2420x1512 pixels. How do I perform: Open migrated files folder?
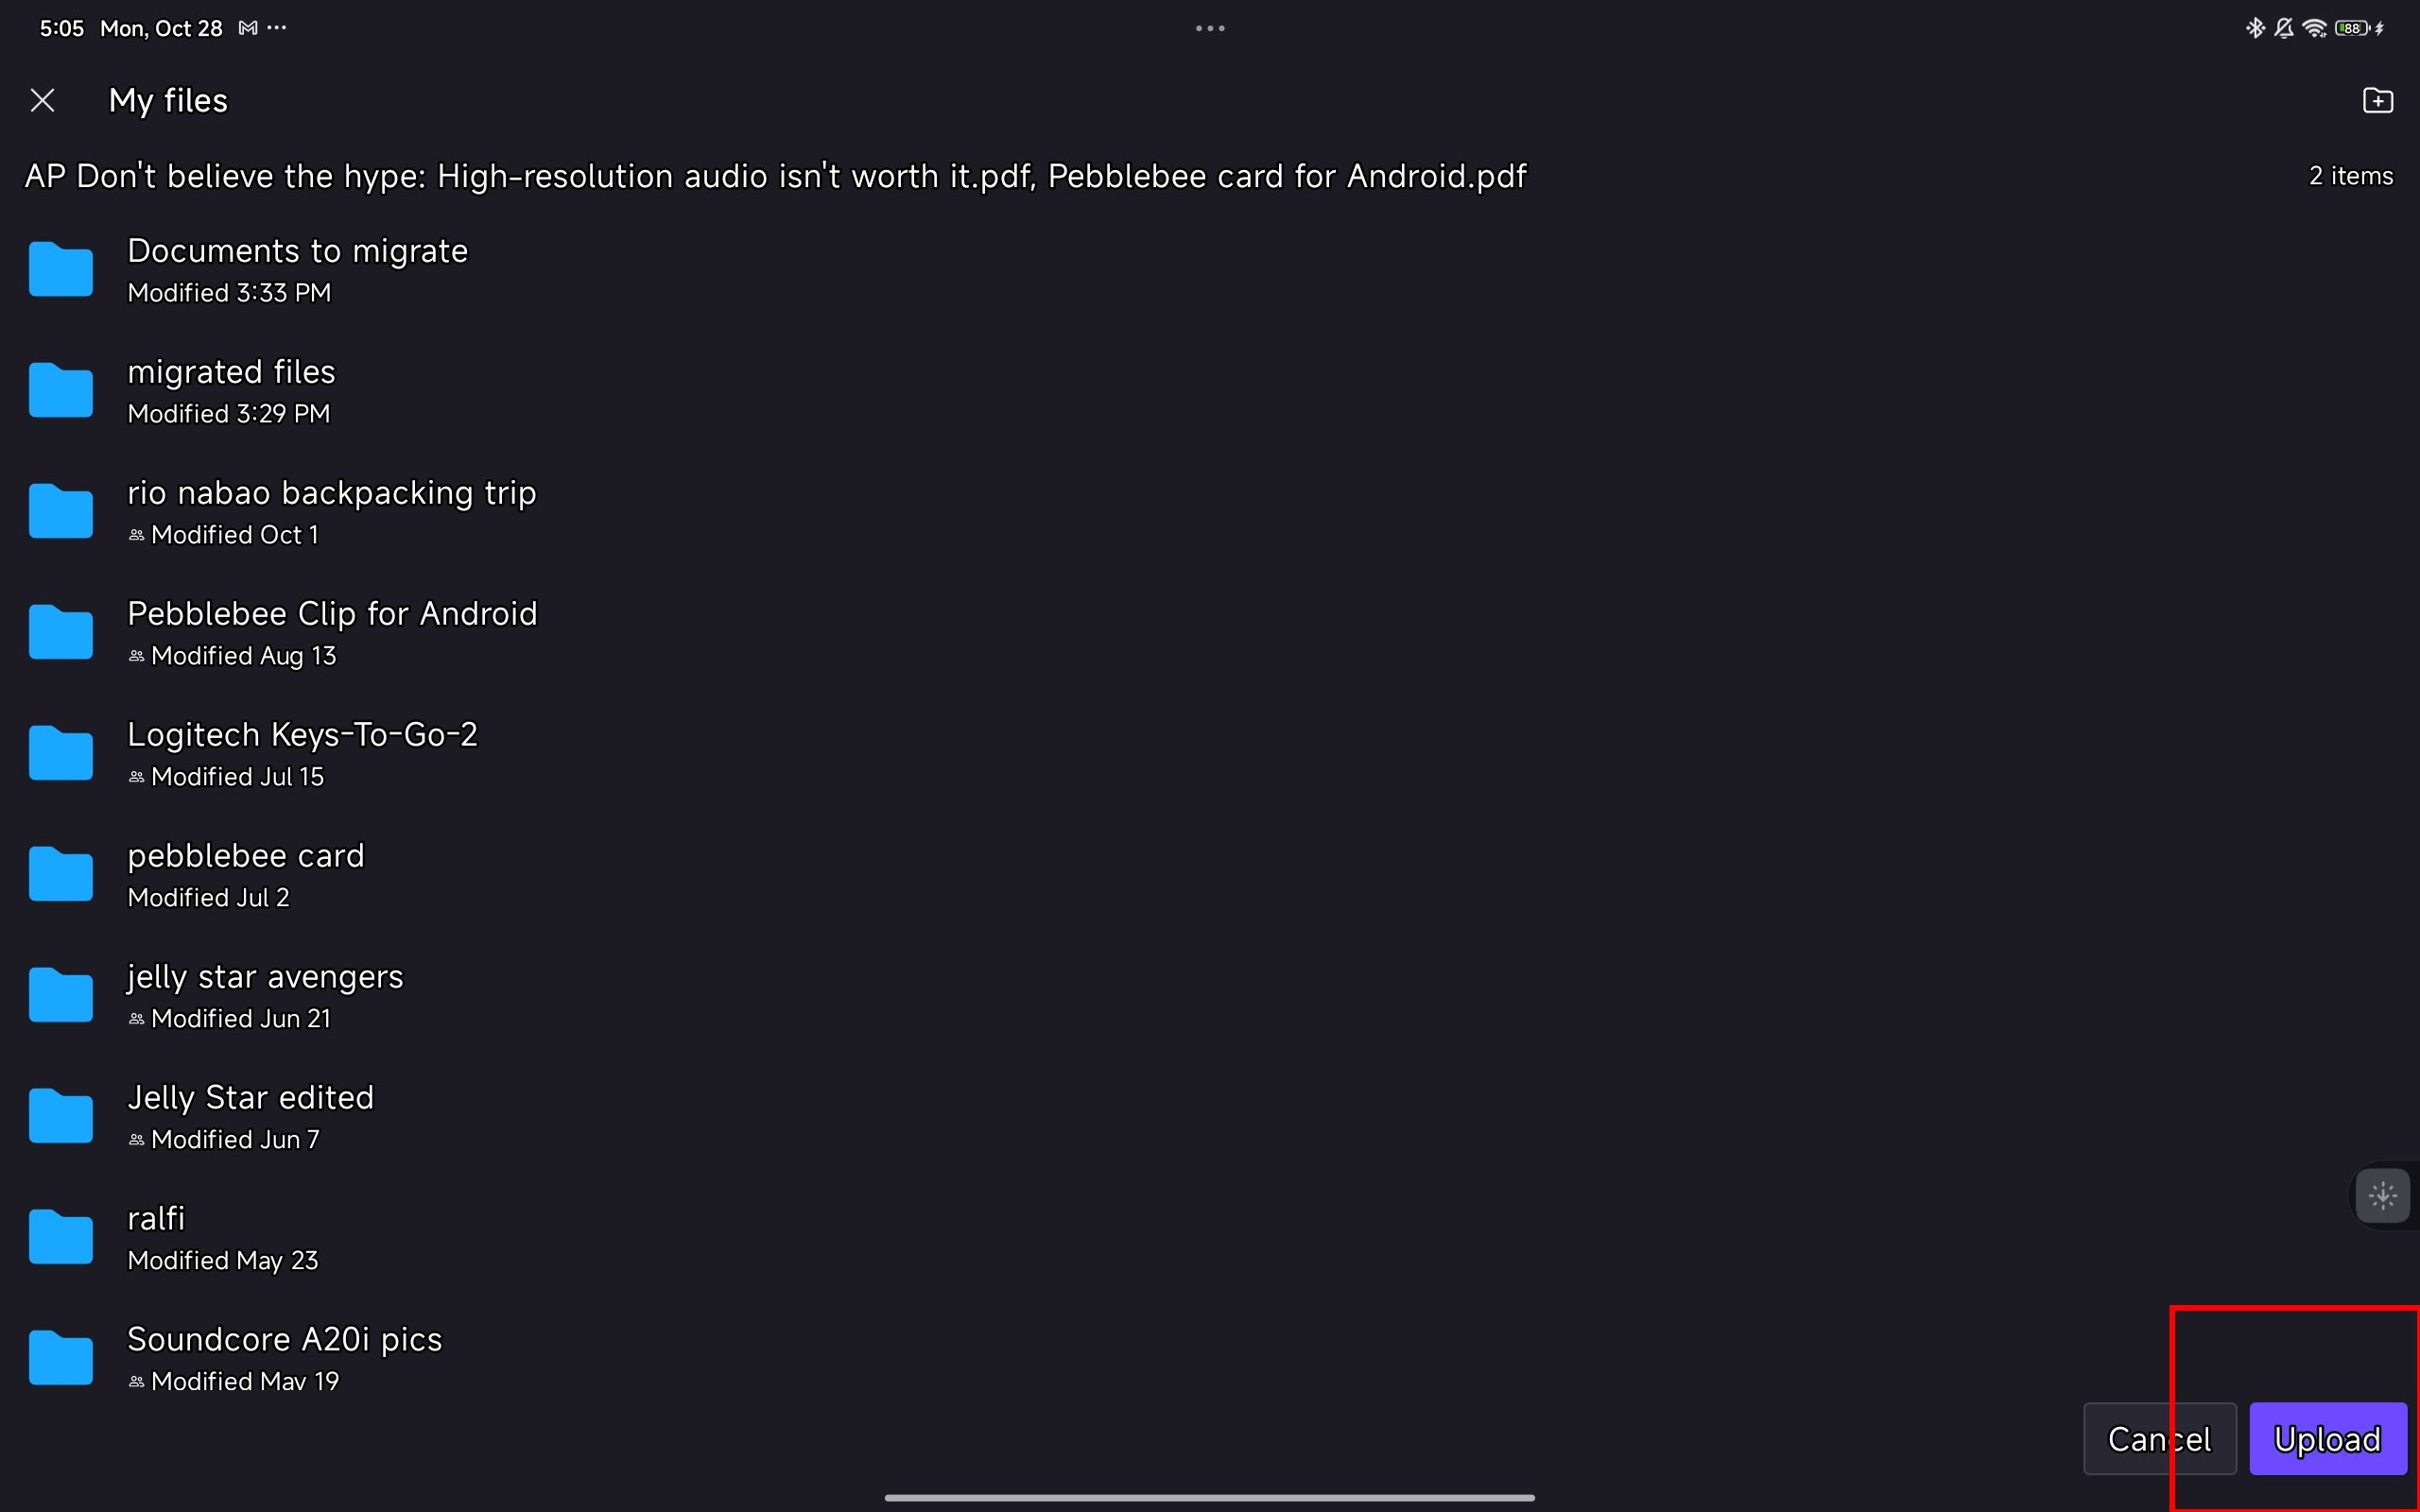point(230,388)
